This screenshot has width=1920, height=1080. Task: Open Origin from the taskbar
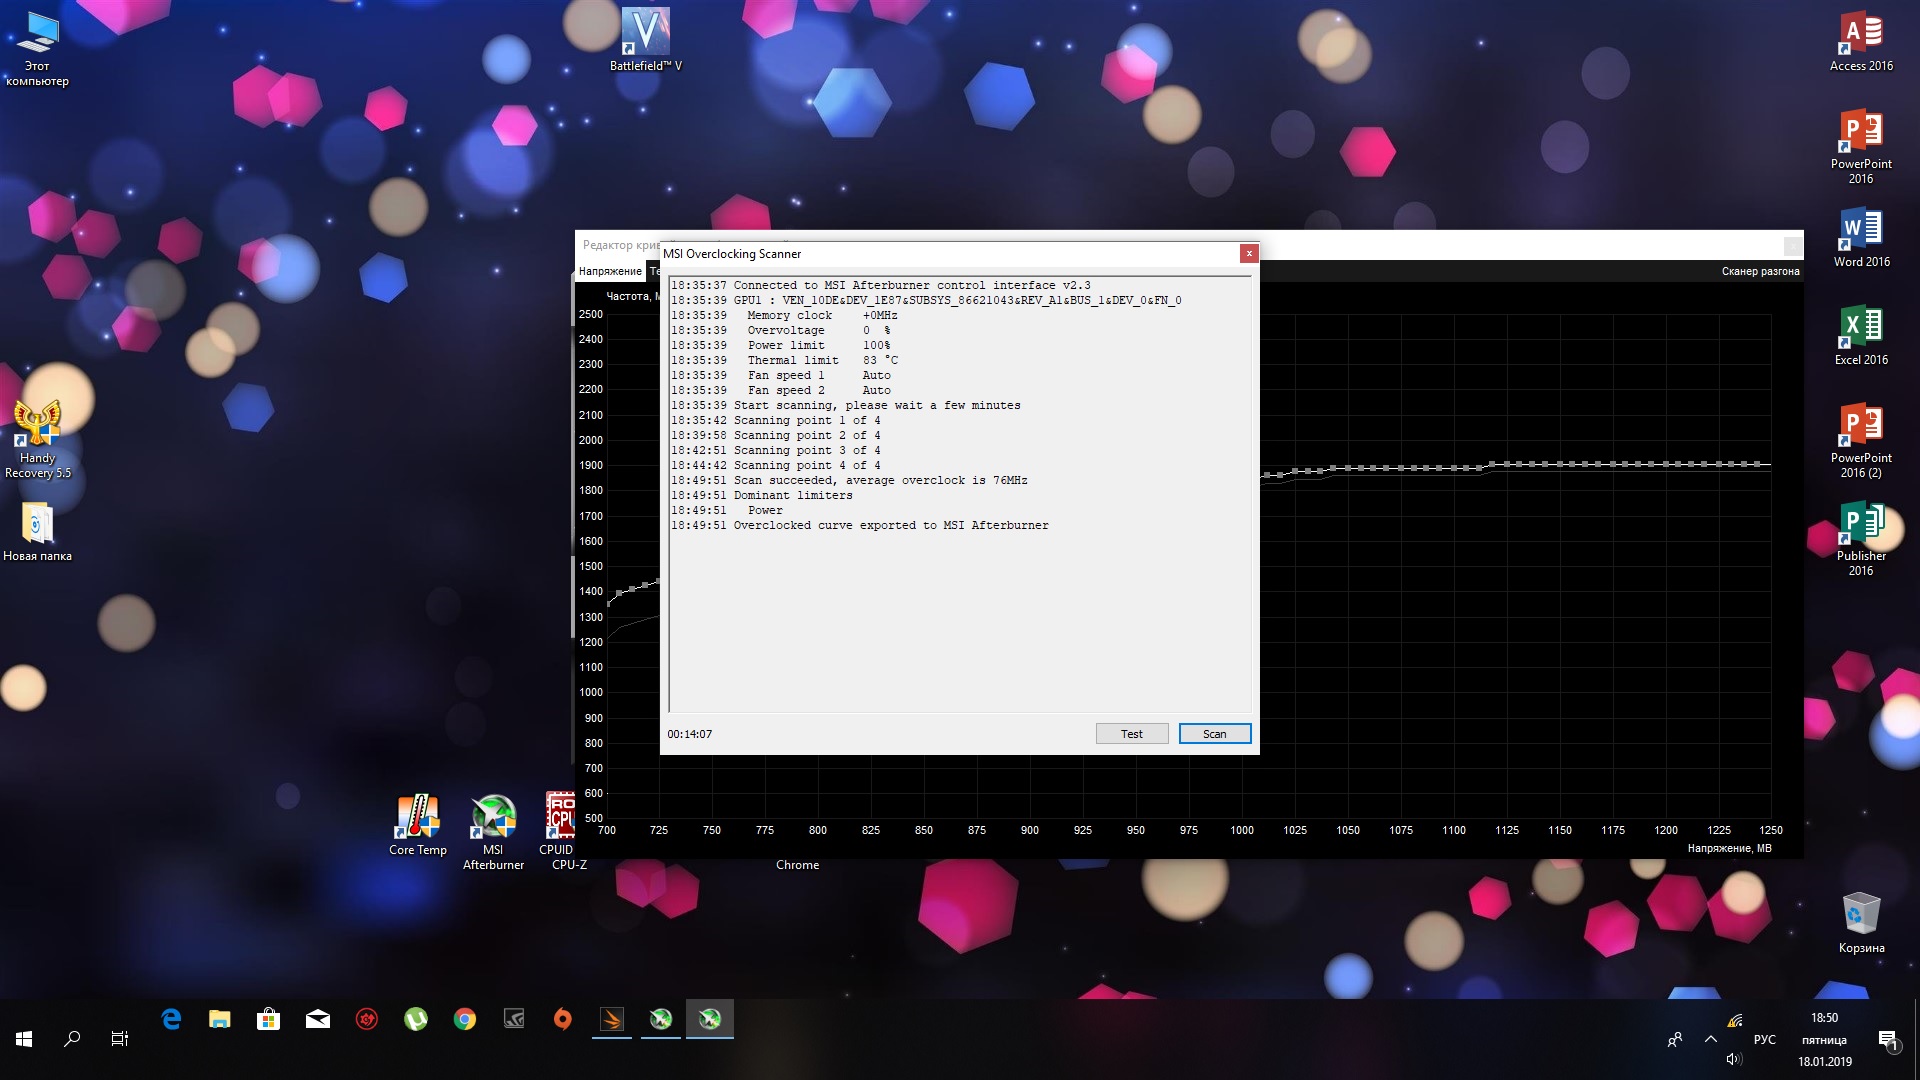pyautogui.click(x=562, y=1019)
